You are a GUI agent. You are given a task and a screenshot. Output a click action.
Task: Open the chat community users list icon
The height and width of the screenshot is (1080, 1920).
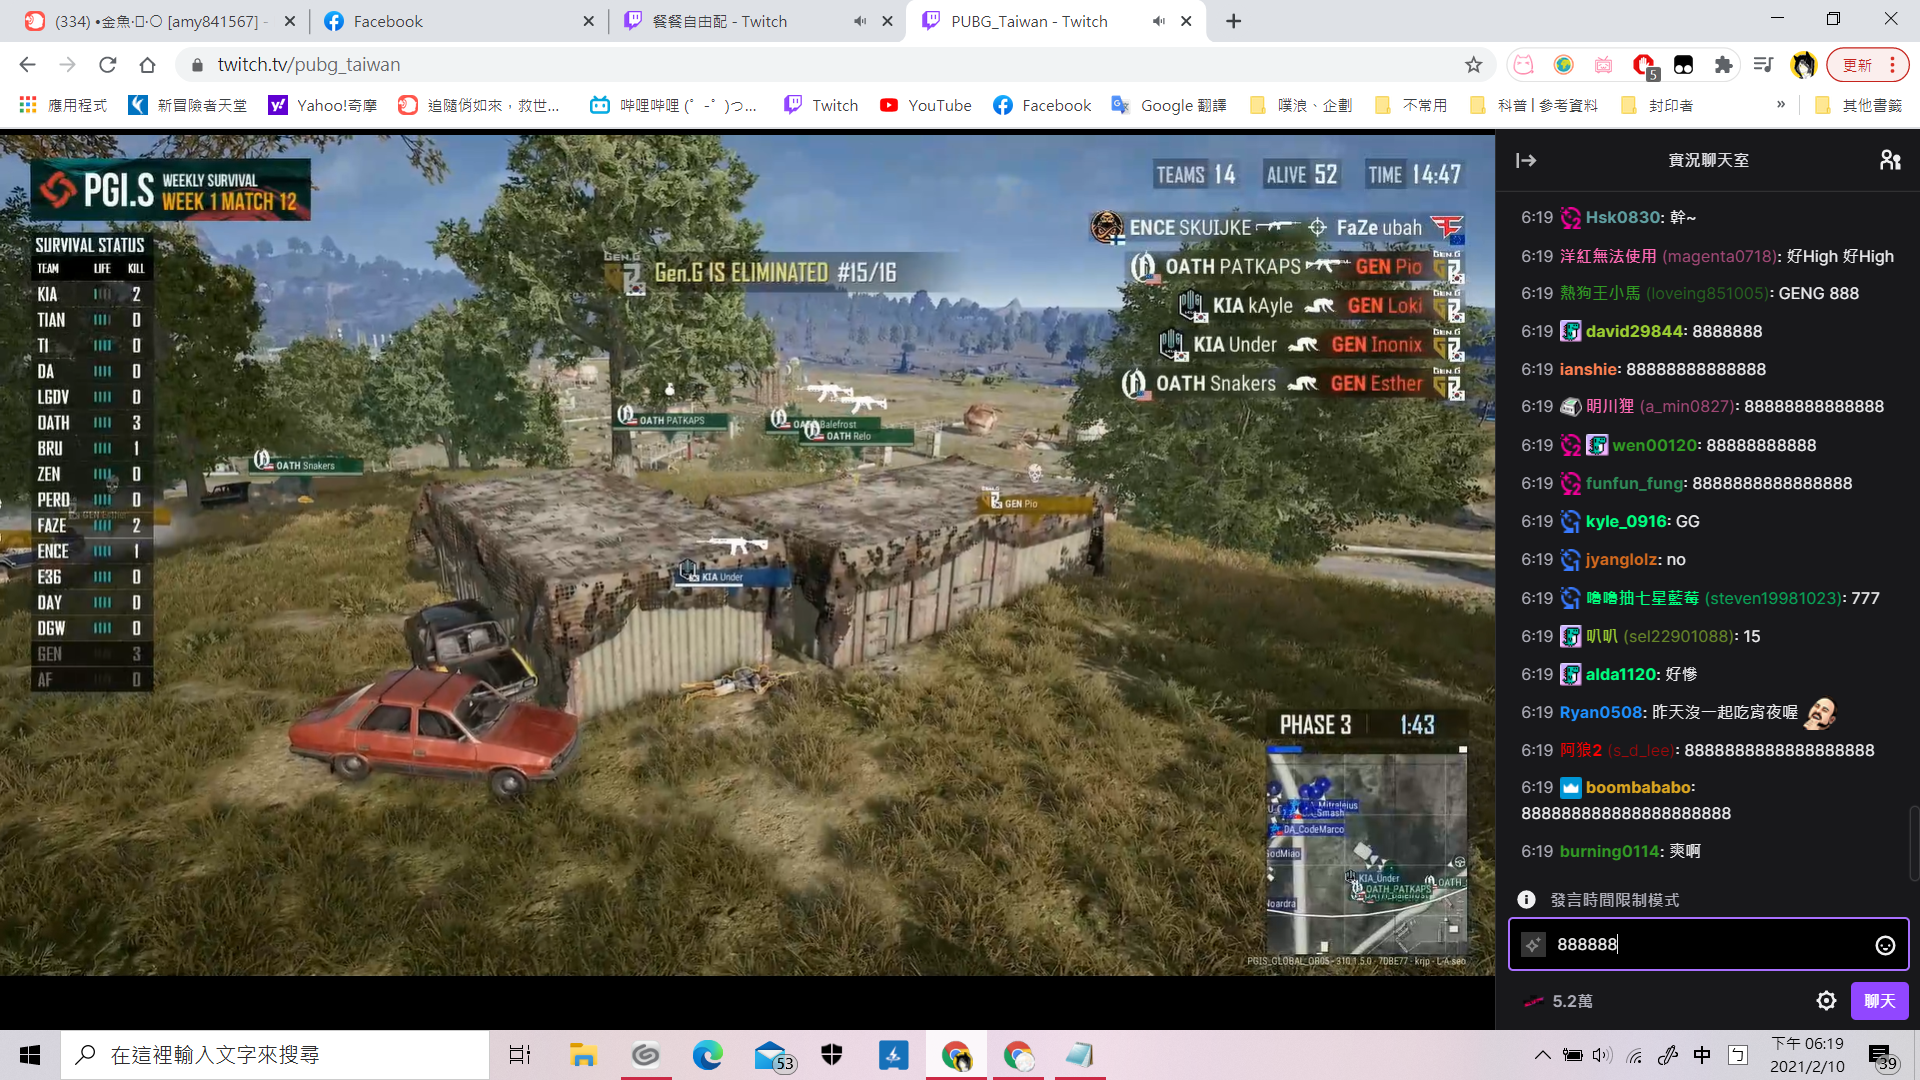(x=1889, y=160)
